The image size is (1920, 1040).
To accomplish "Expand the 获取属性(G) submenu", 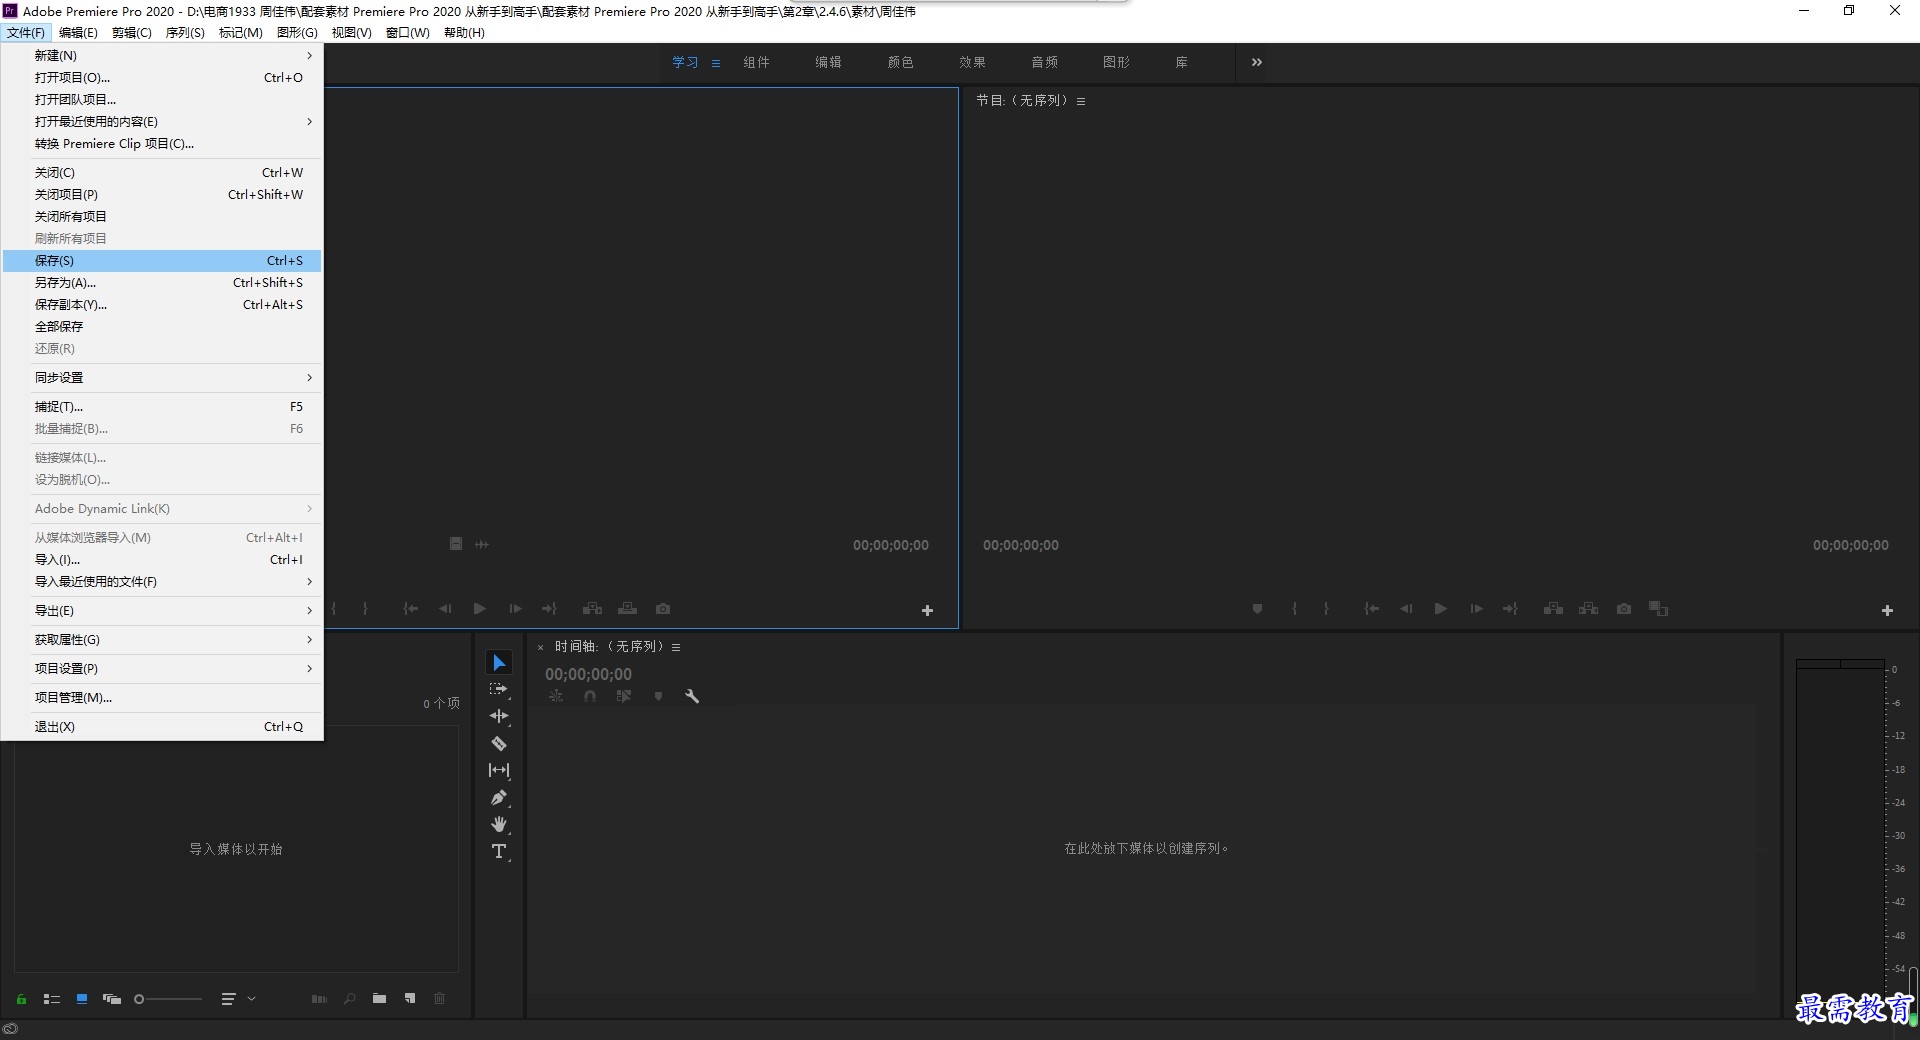I will [162, 639].
